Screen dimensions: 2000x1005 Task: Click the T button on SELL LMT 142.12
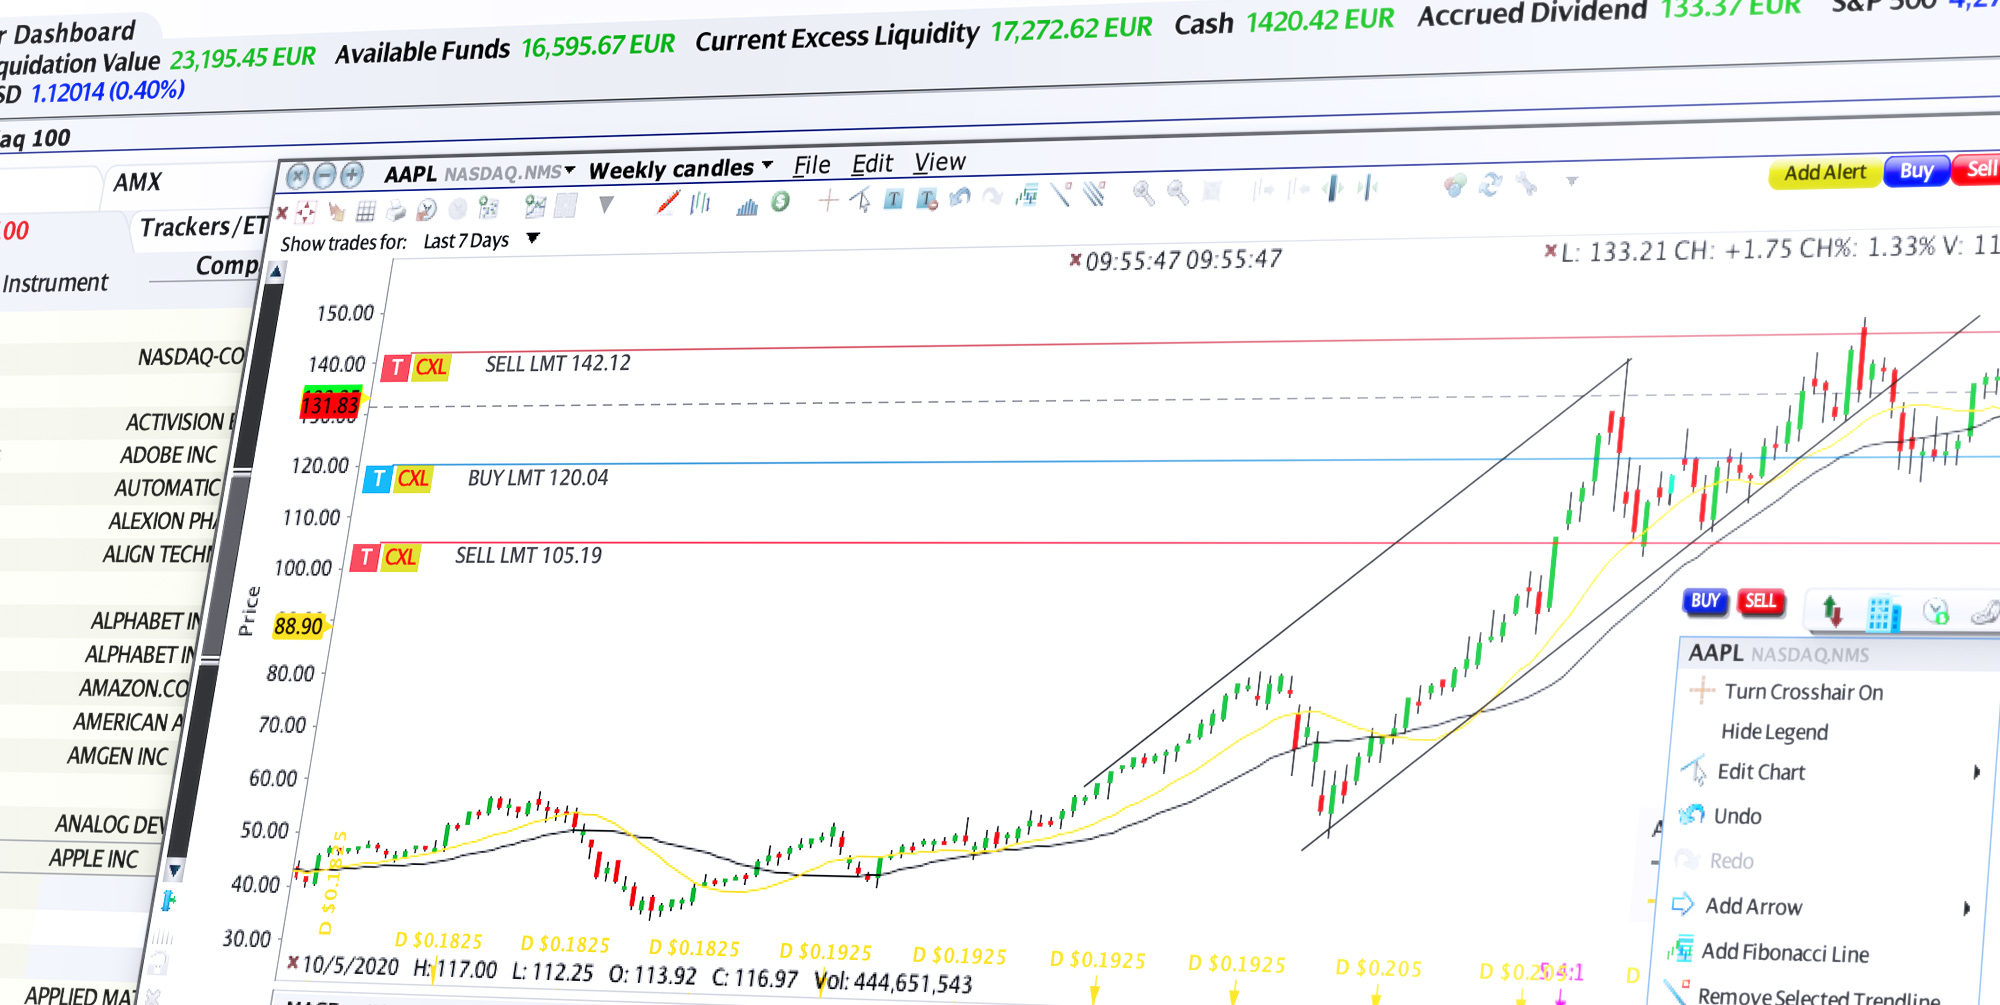tap(396, 368)
